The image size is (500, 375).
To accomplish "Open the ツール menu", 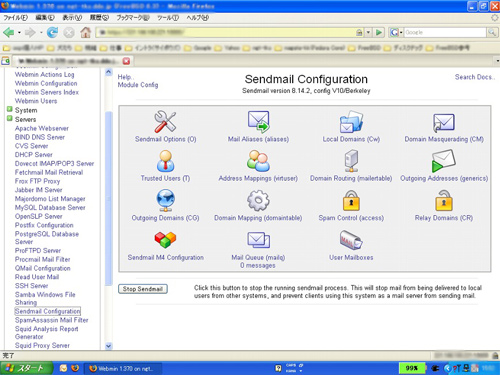I will coord(168,18).
